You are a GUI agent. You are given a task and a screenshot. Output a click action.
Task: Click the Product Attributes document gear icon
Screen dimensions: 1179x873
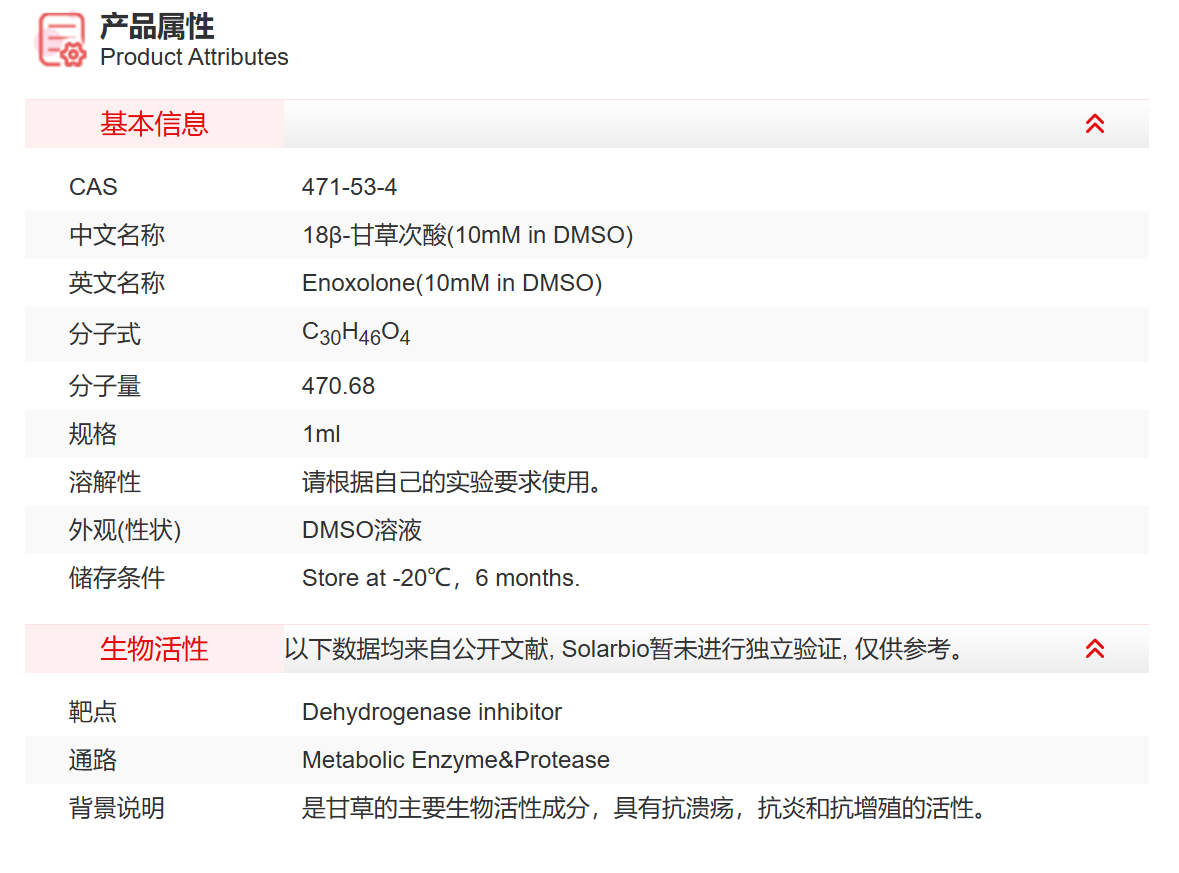(x=62, y=40)
